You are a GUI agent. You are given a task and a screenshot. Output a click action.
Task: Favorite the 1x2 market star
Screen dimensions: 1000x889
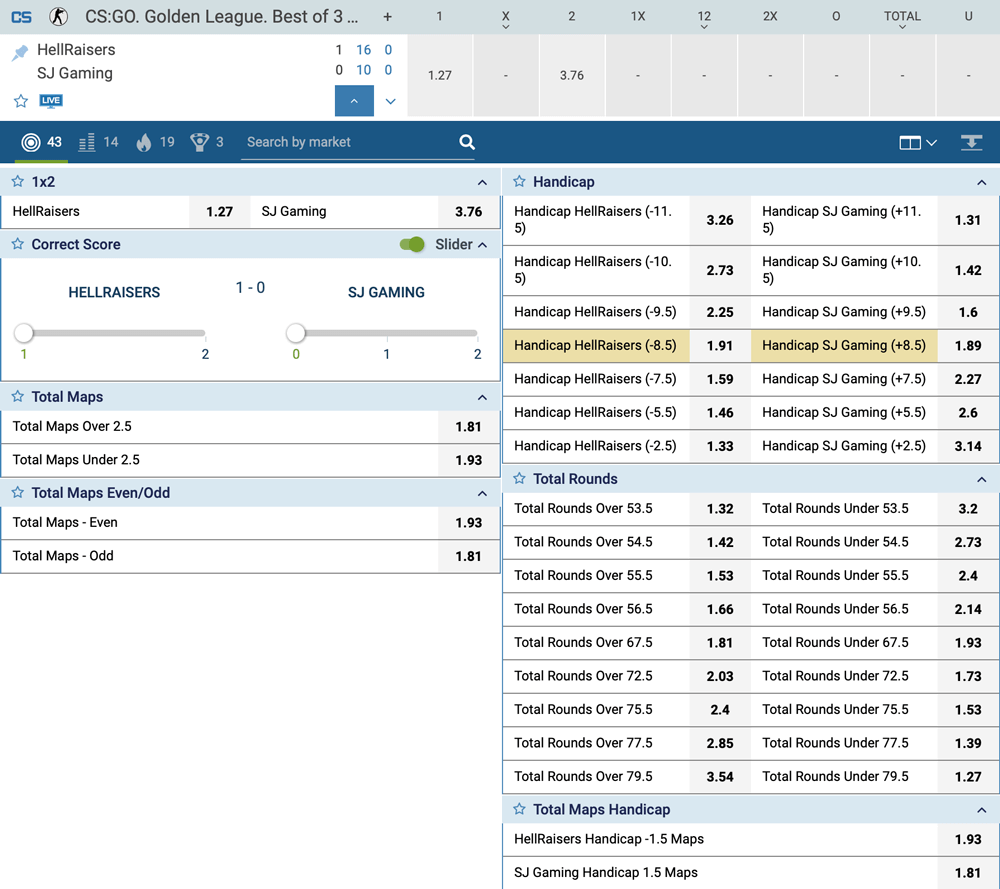[18, 182]
